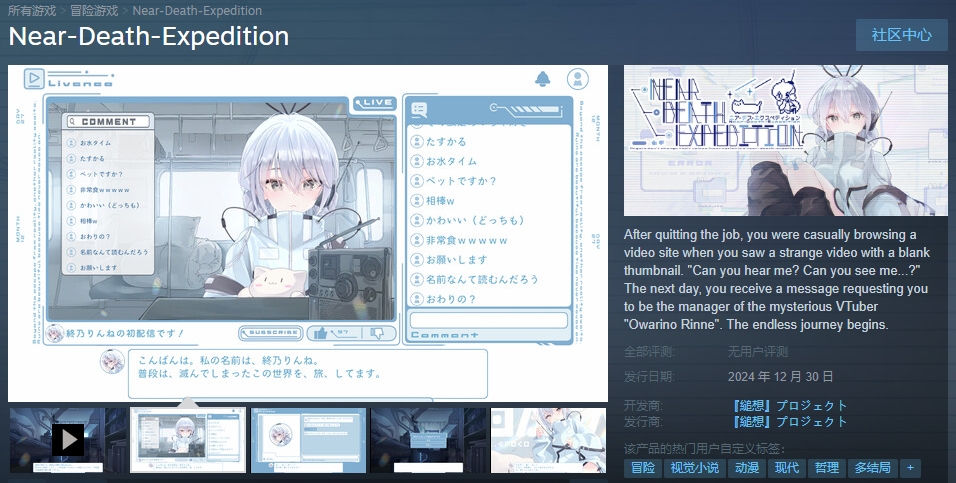956x483 pixels.
Task: Click the notification bell icon in screenshot
Action: 543,79
